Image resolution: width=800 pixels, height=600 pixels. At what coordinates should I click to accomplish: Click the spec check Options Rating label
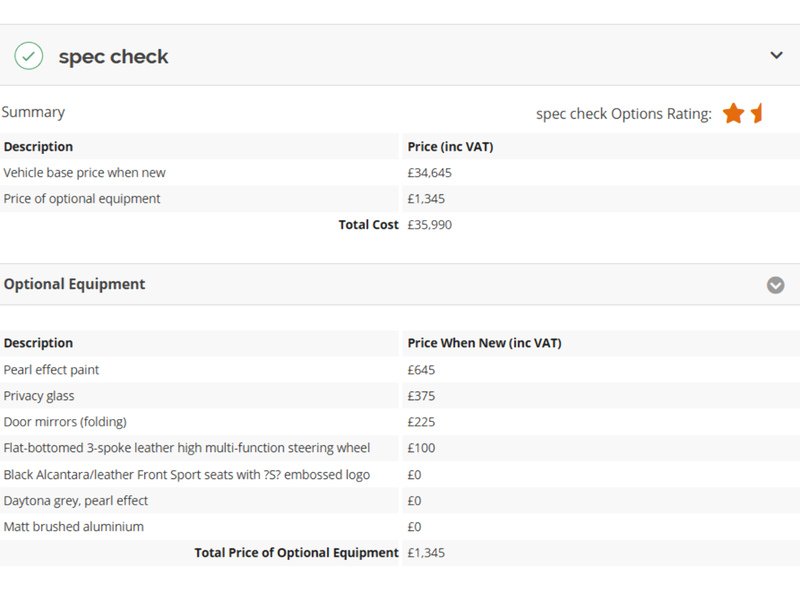623,114
